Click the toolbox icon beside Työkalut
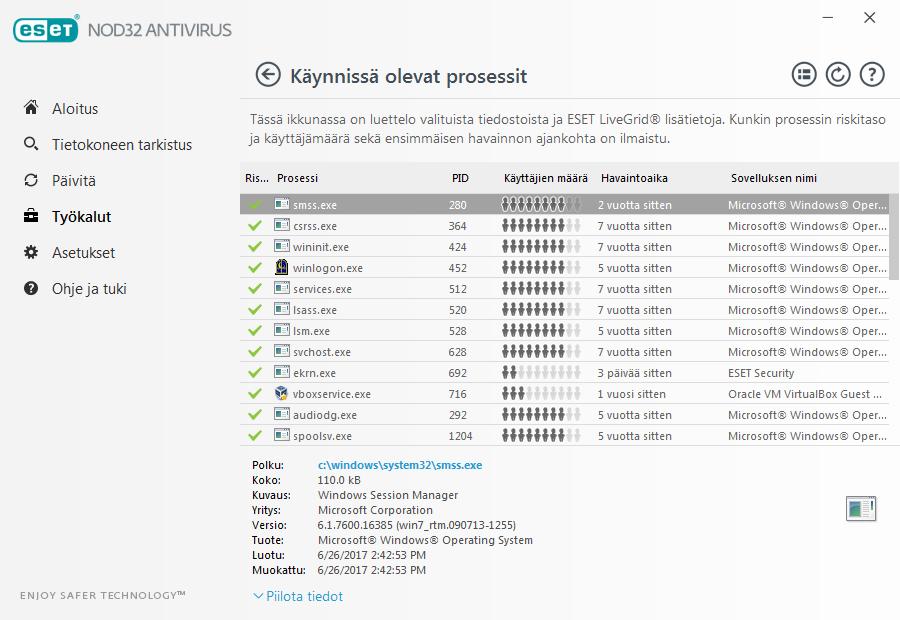Viewport: 900px width, 620px height. click(31, 216)
